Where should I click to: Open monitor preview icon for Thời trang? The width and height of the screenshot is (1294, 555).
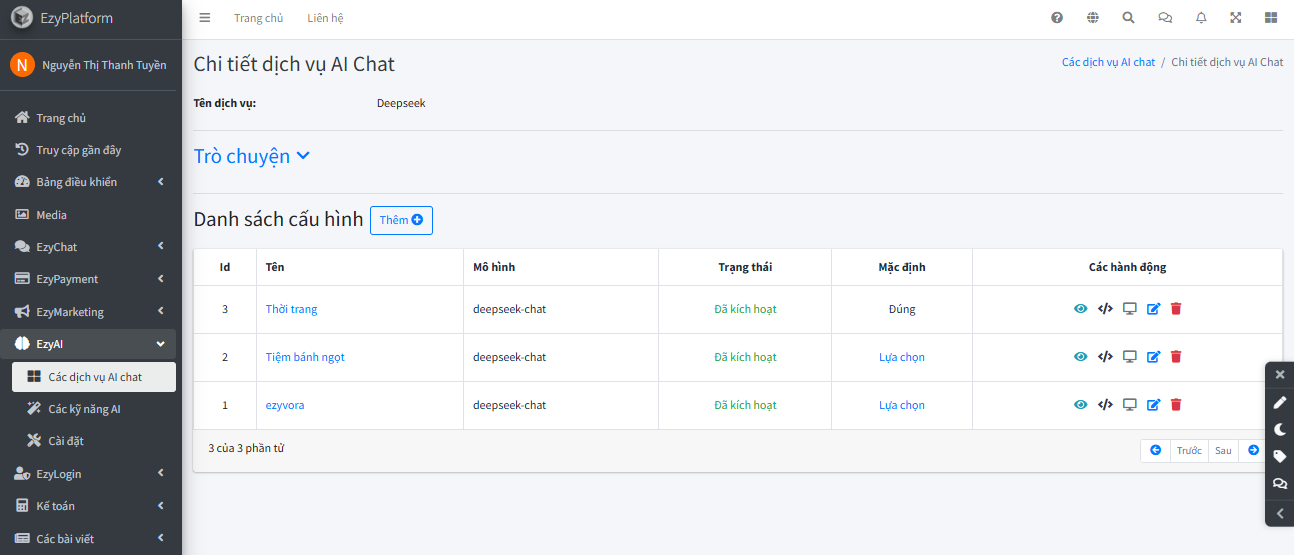pos(1130,309)
